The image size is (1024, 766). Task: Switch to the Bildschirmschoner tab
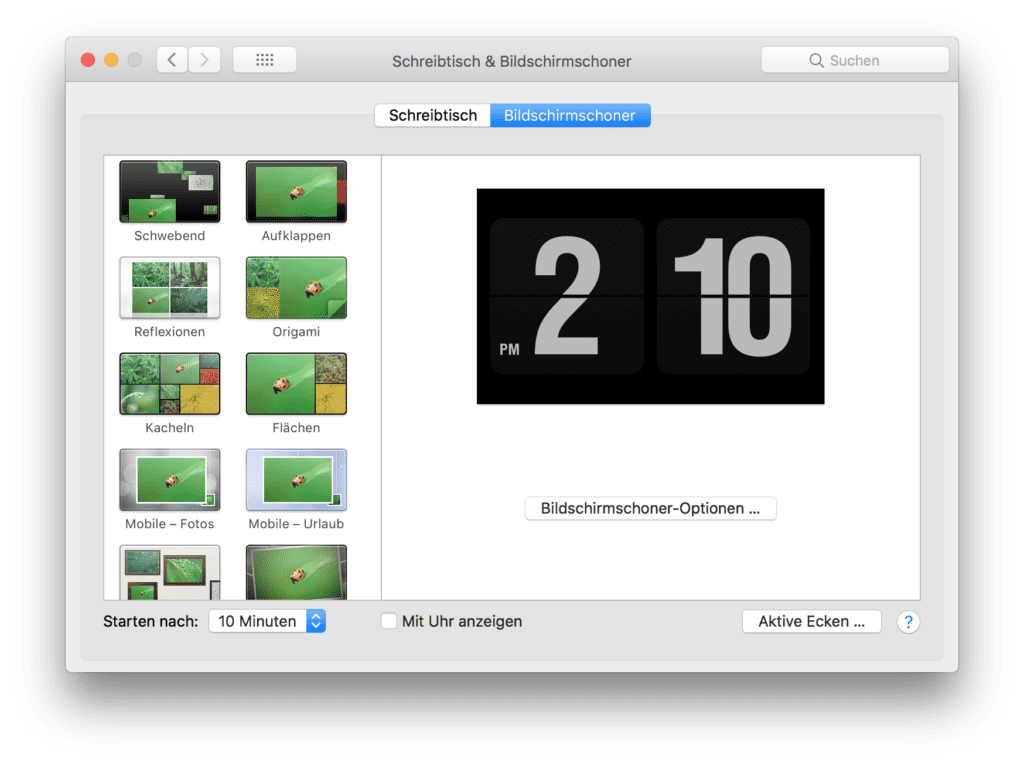click(569, 116)
